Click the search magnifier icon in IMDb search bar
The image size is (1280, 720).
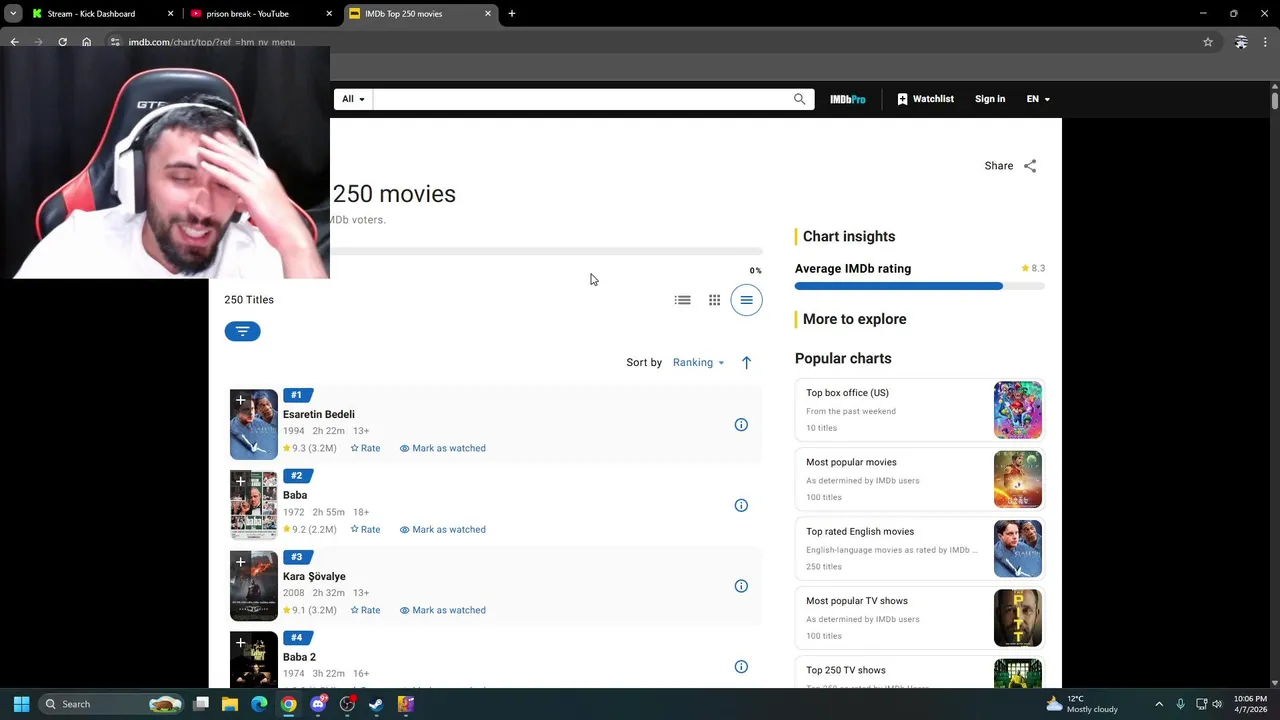click(x=799, y=99)
